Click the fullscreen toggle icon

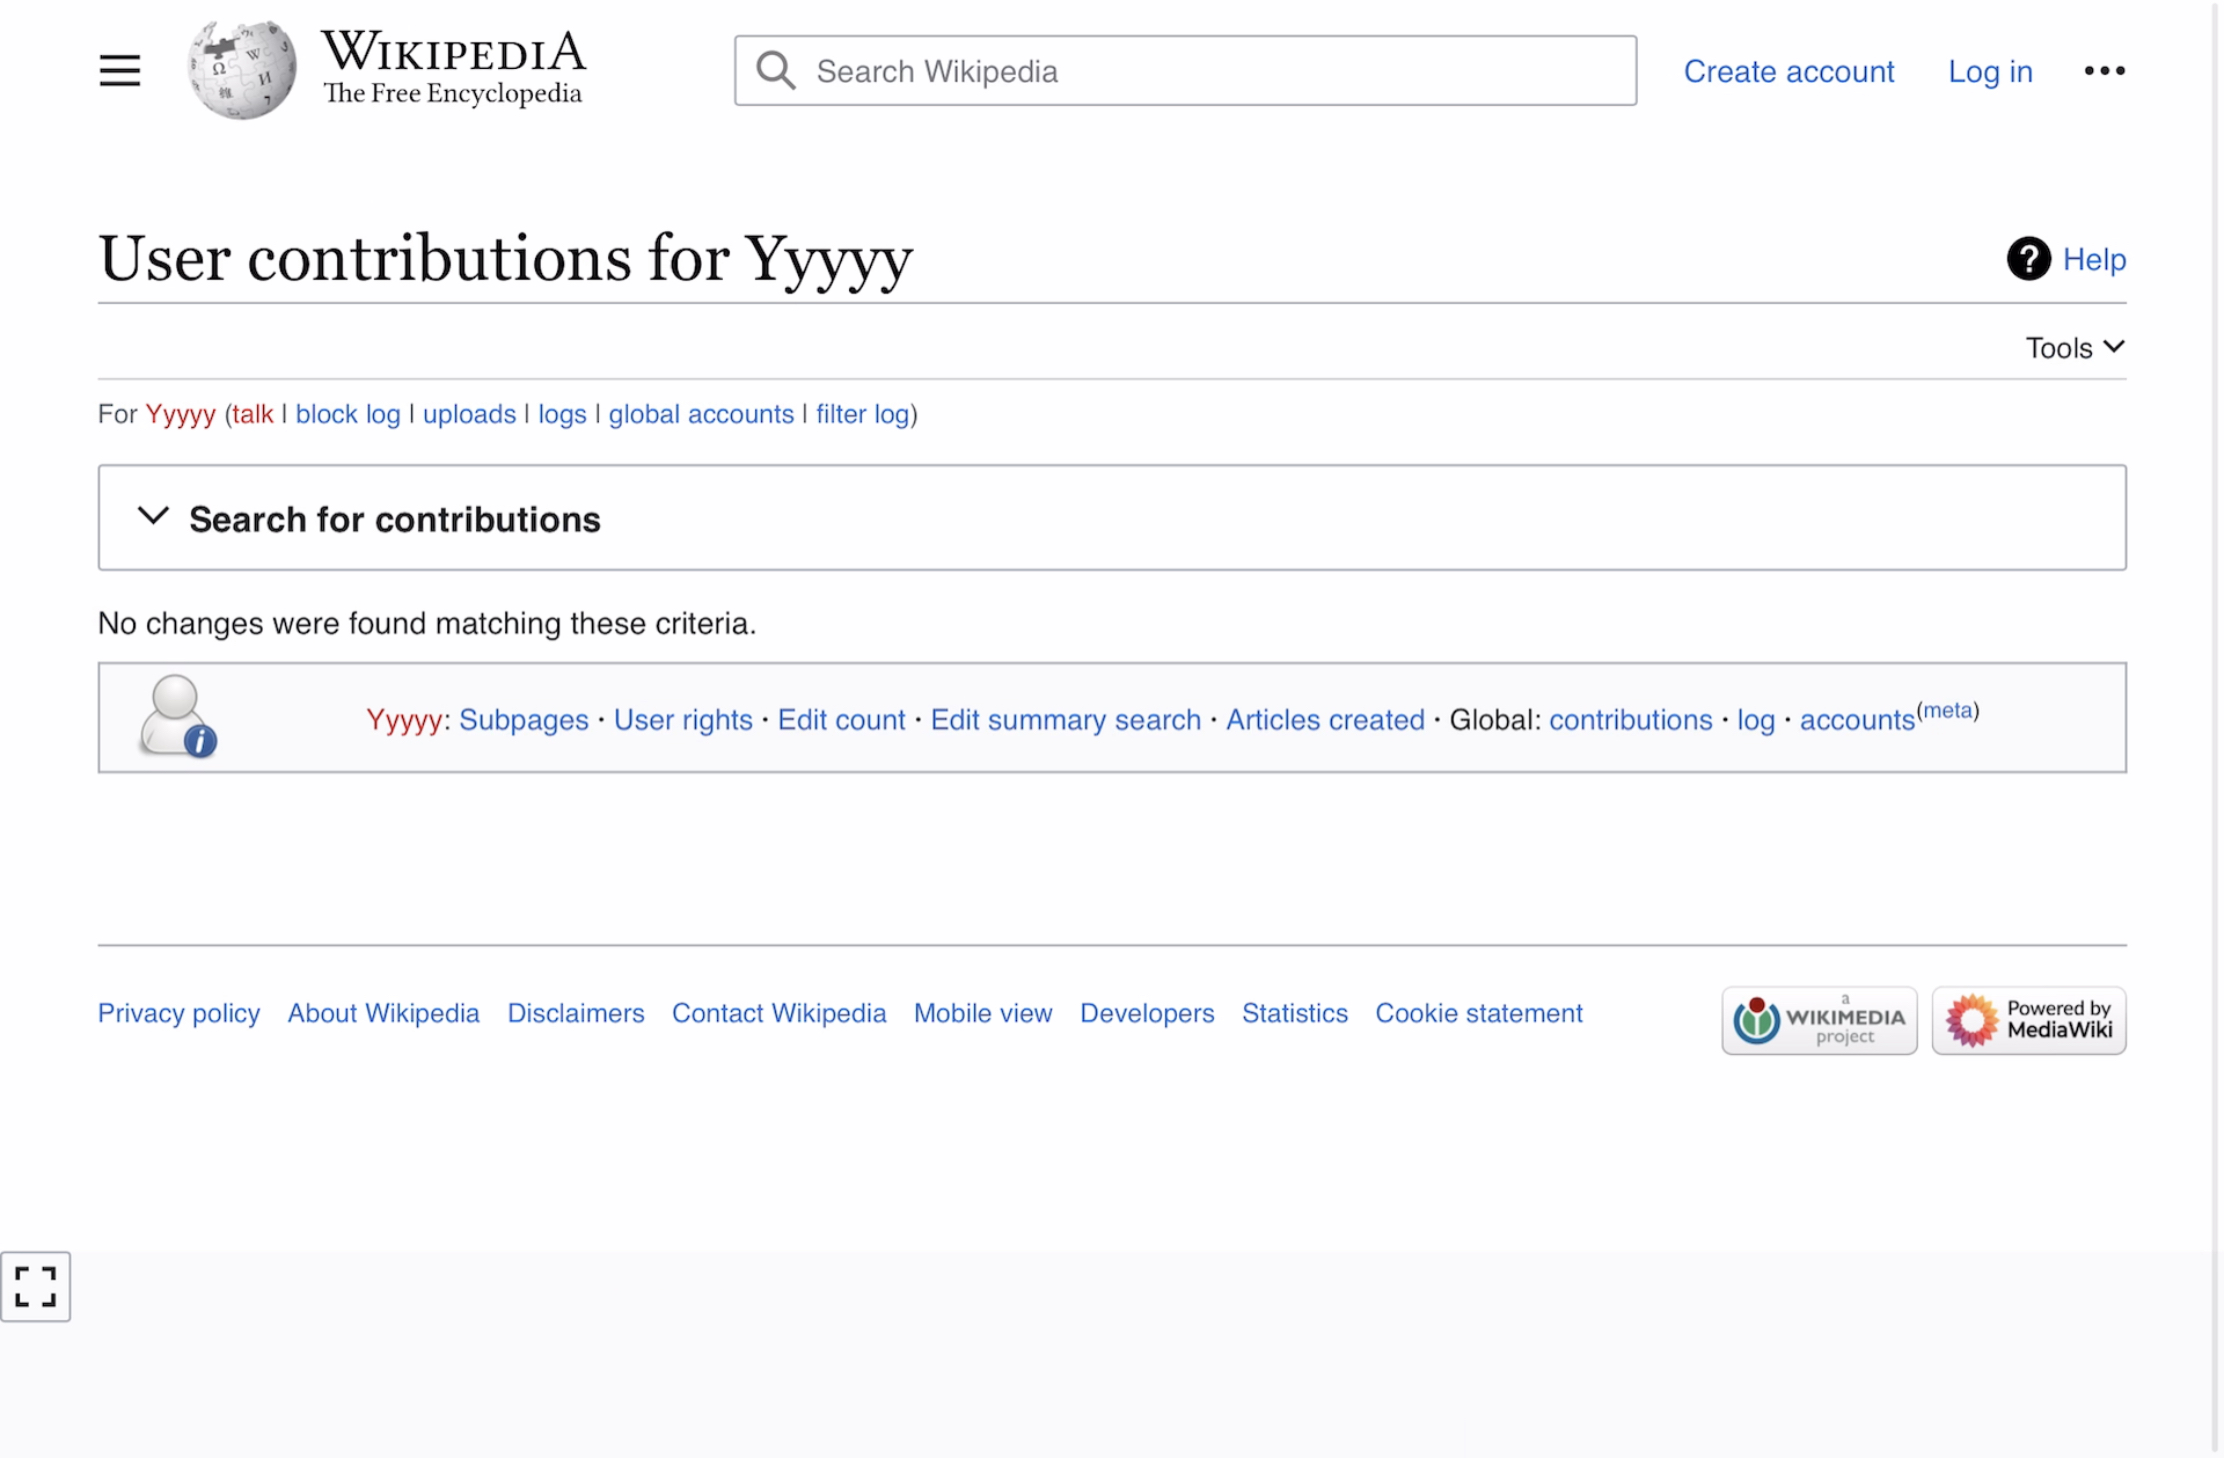coord(35,1286)
